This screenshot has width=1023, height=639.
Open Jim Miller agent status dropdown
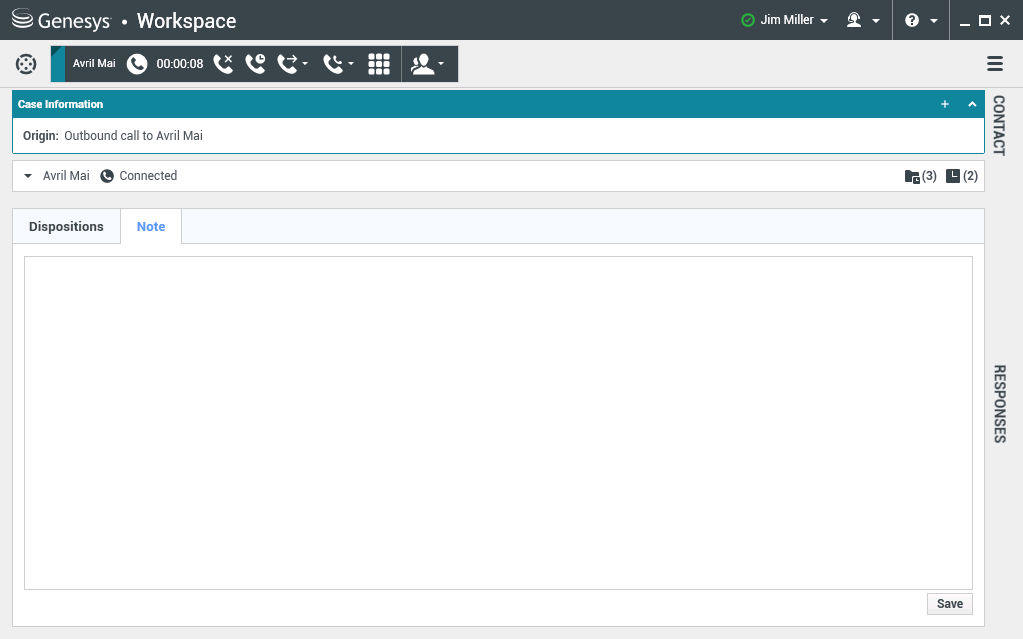(824, 21)
